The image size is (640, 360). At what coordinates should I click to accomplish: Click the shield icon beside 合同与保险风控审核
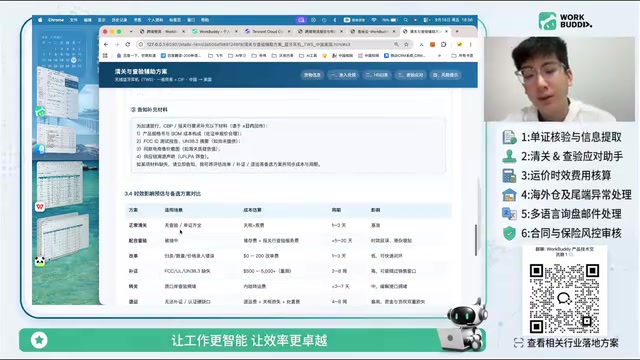pos(509,233)
